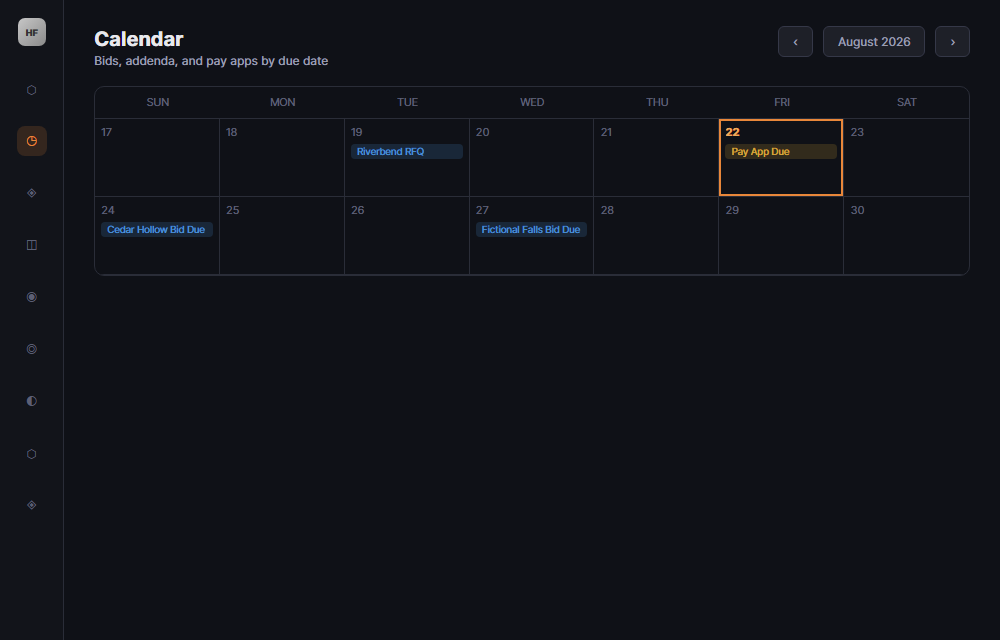This screenshot has height=640, width=1000.
Task: Click the HF logo badge
Action: (x=31, y=32)
